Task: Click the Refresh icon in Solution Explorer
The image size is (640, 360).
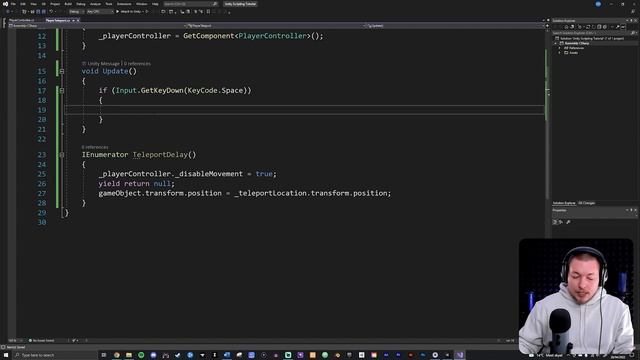Action: 594,27
